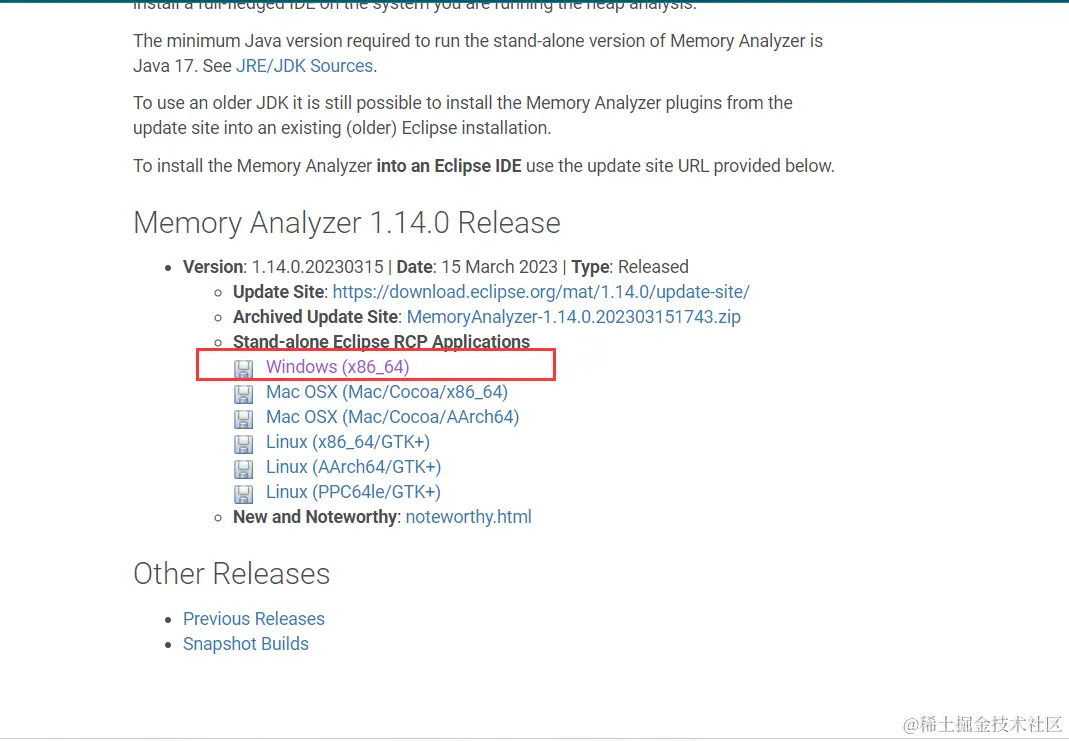Click the Other Releases heading
Screen dimensions: 1069x741
[232, 574]
